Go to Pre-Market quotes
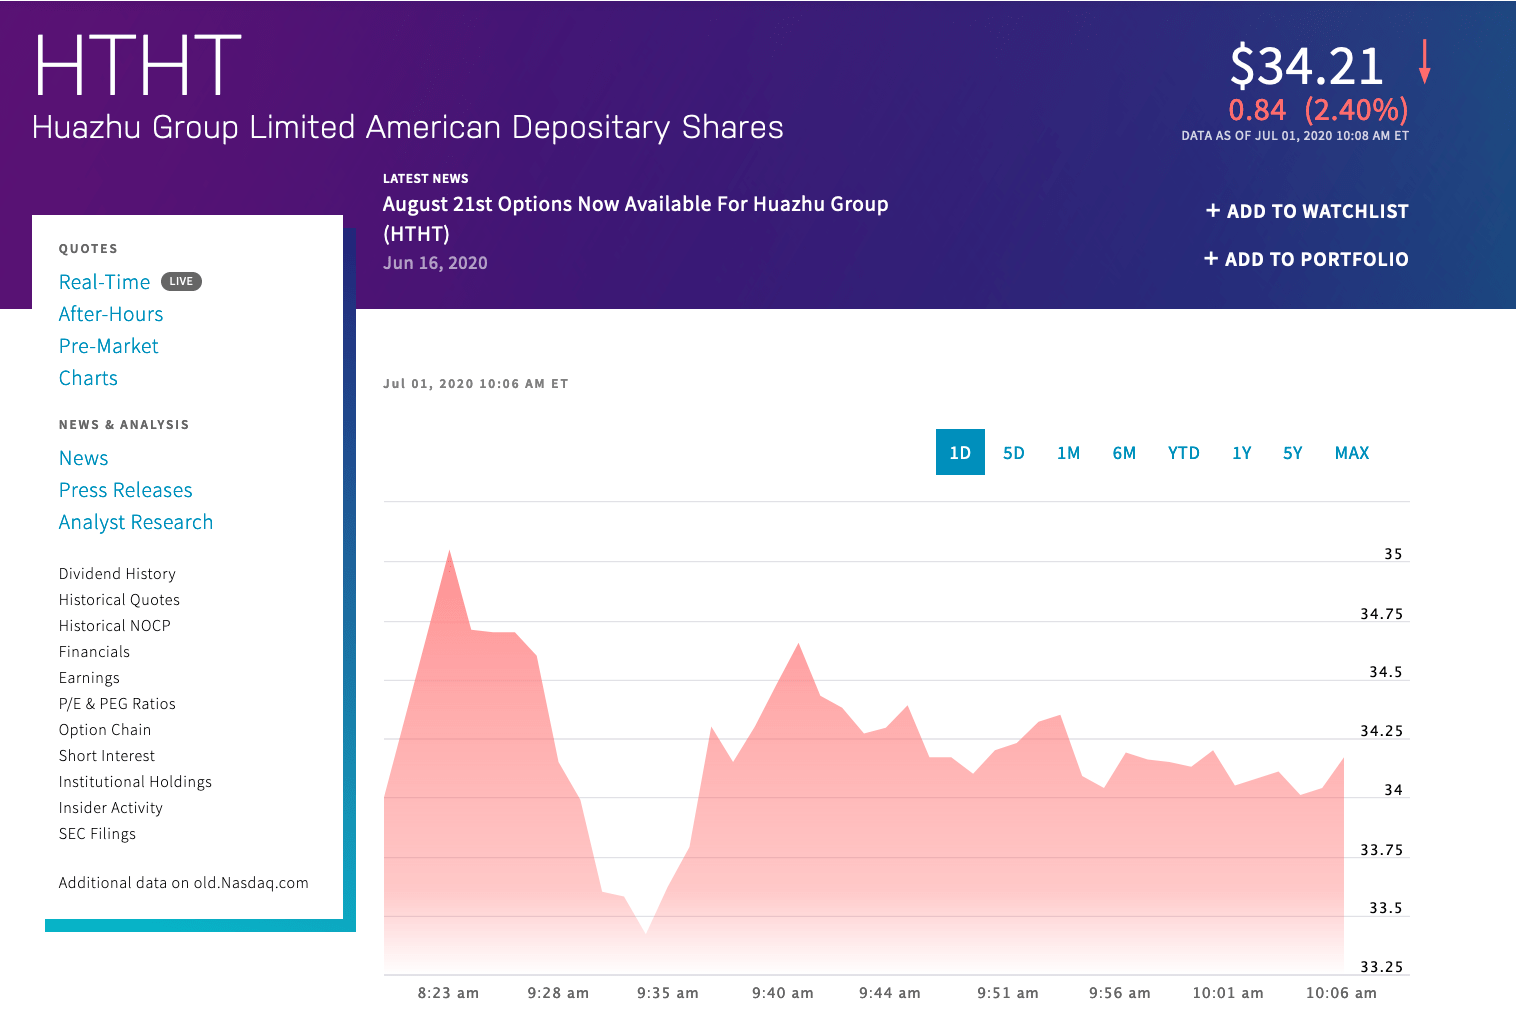1516x1032 pixels. pyautogui.click(x=109, y=346)
